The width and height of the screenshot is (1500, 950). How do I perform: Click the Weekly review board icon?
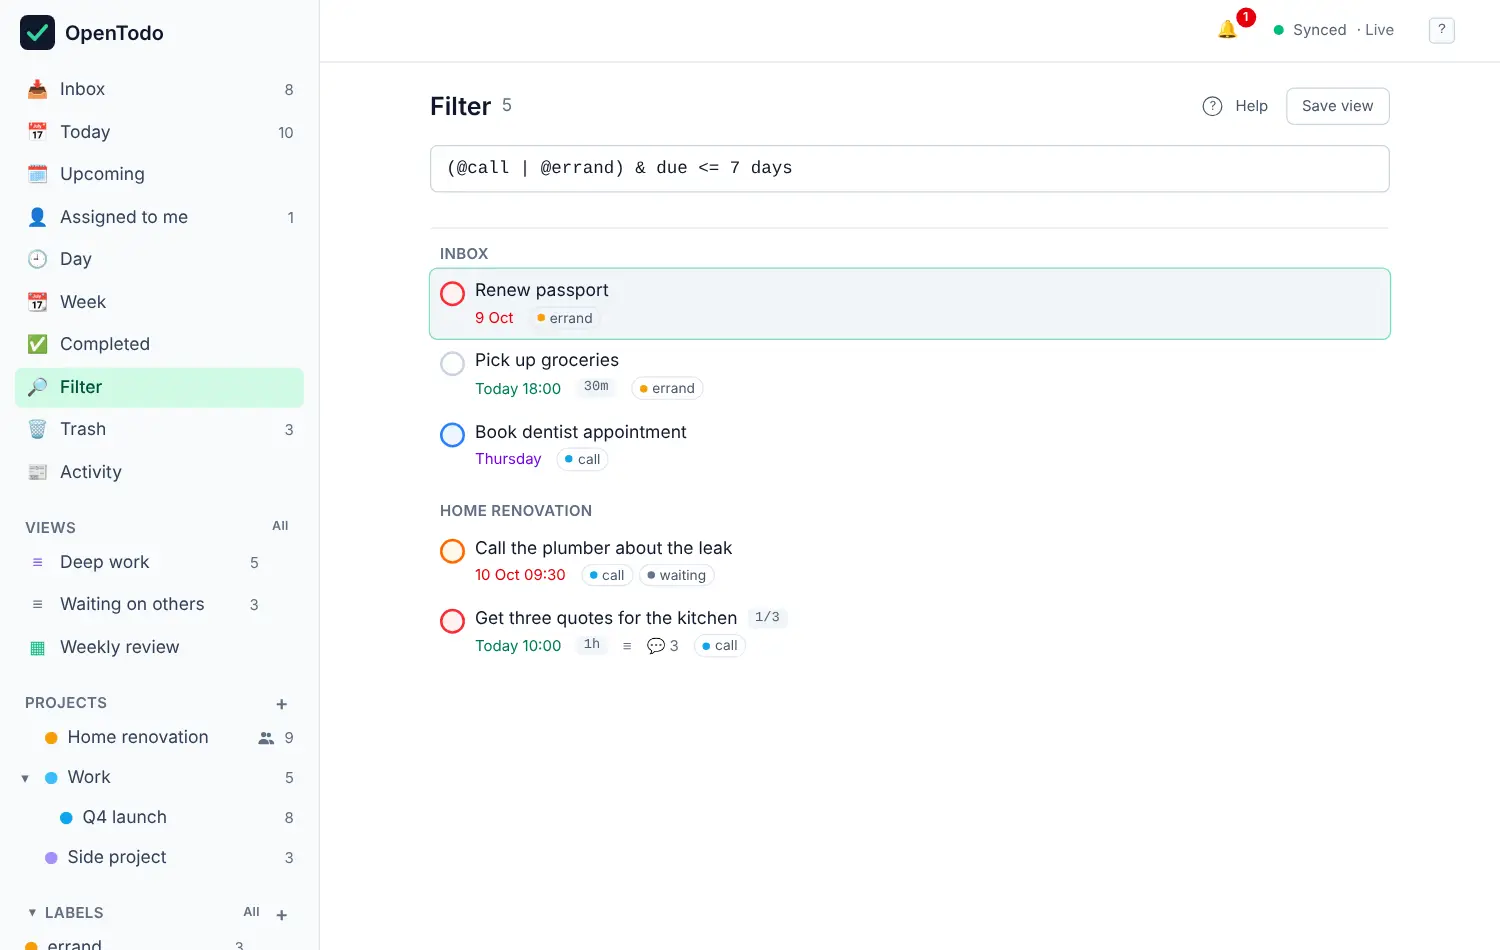point(37,648)
